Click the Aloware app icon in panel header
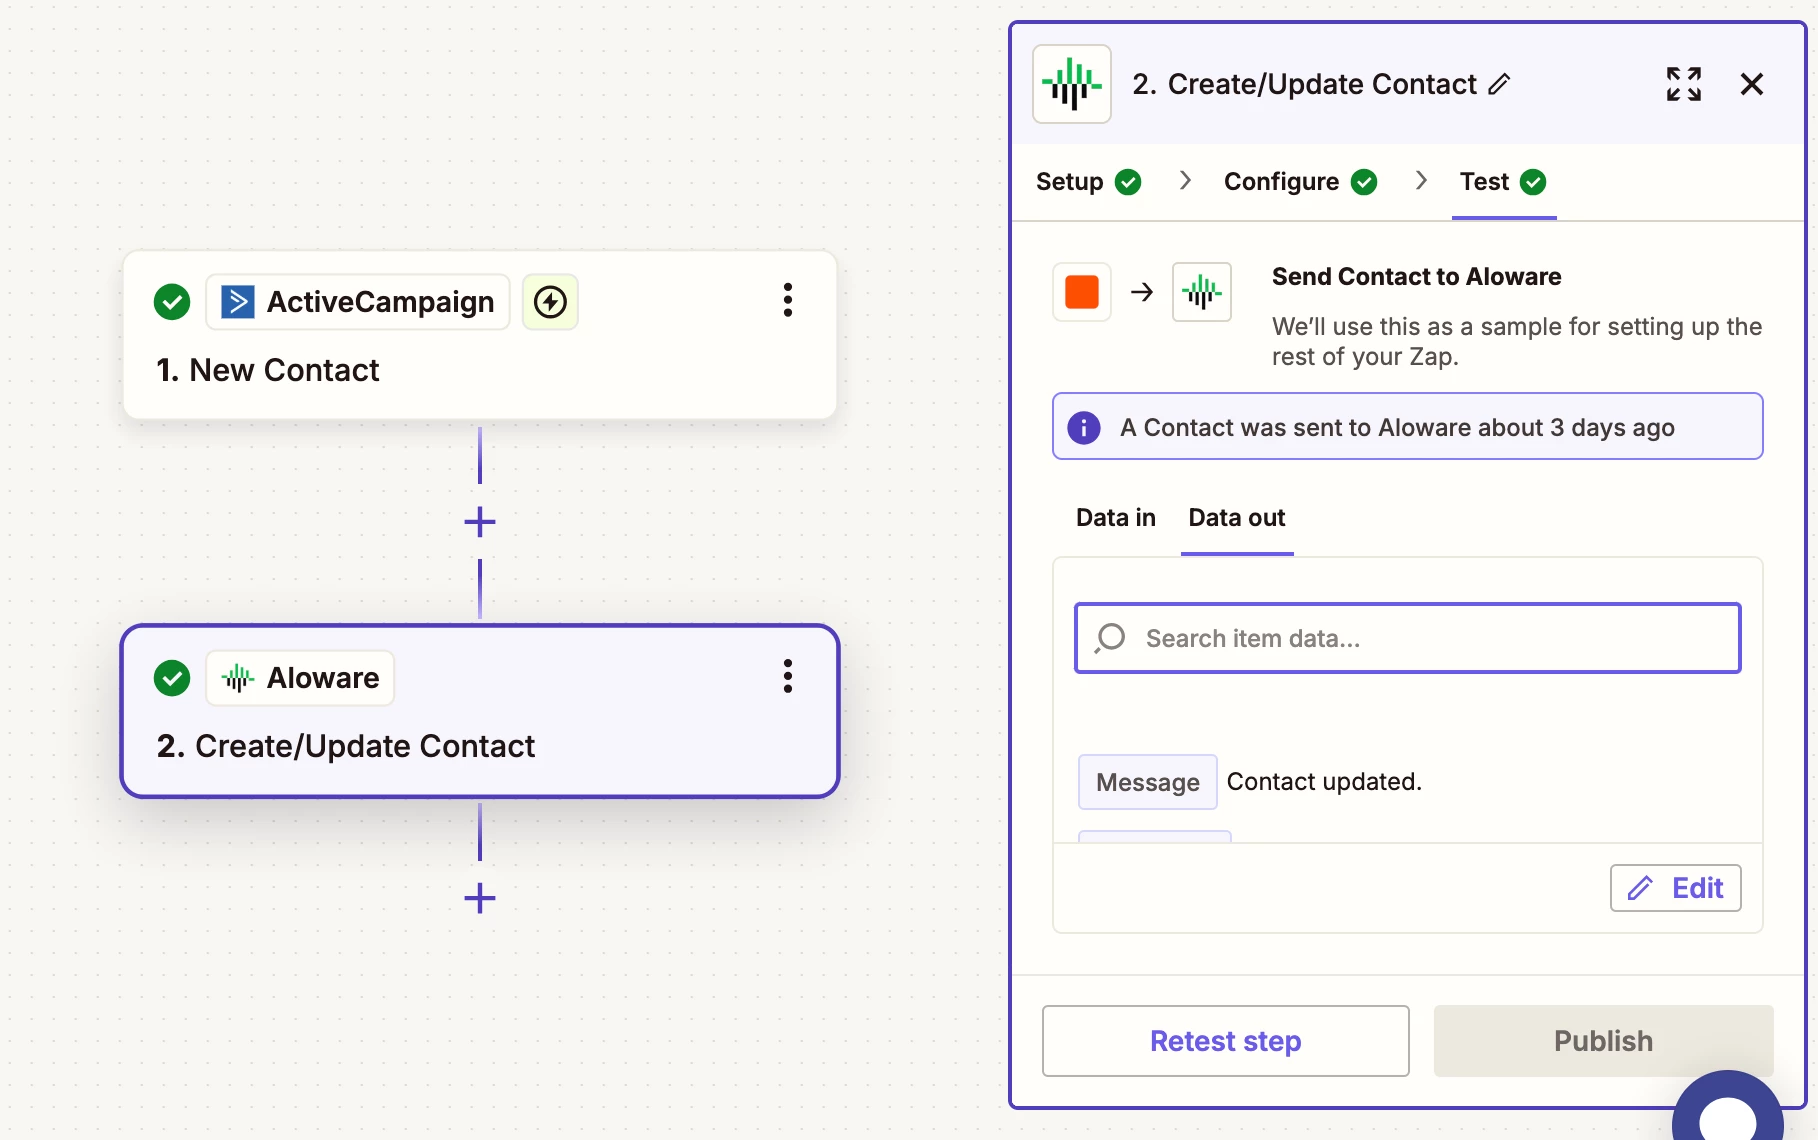 (x=1071, y=84)
